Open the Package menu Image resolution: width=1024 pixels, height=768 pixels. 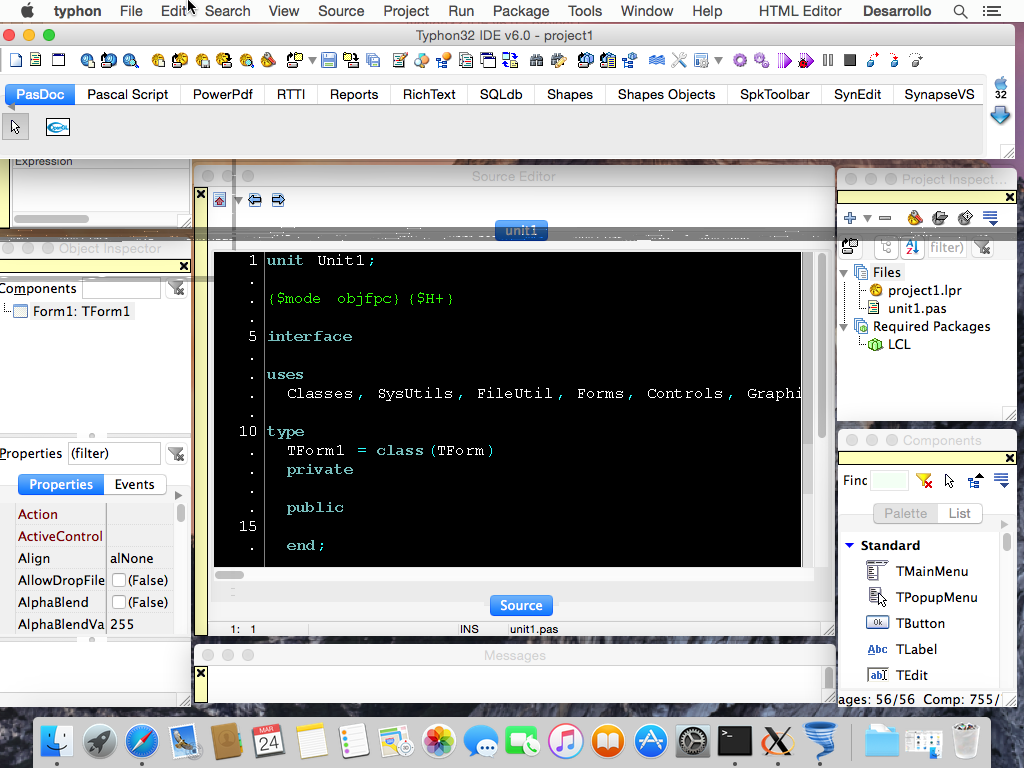coord(521,11)
